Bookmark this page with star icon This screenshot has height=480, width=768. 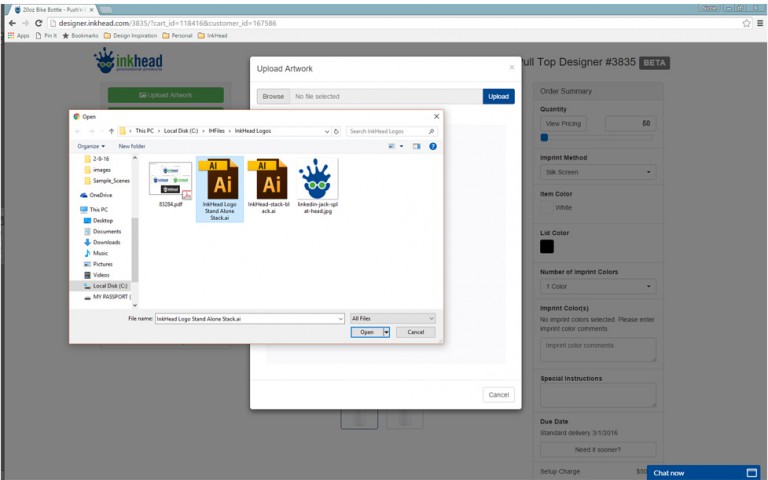[x=746, y=23]
